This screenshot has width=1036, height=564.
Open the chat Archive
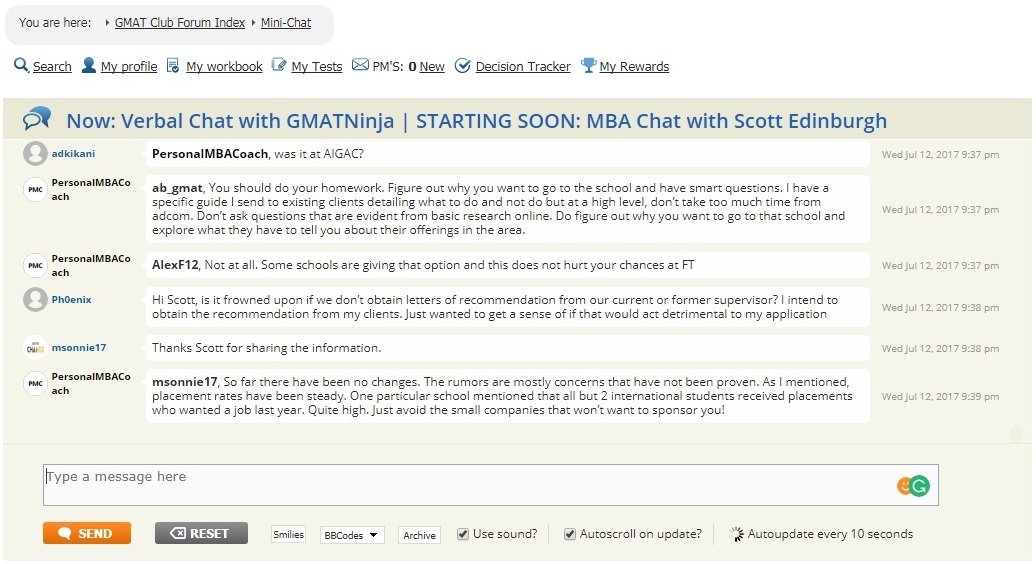click(419, 535)
